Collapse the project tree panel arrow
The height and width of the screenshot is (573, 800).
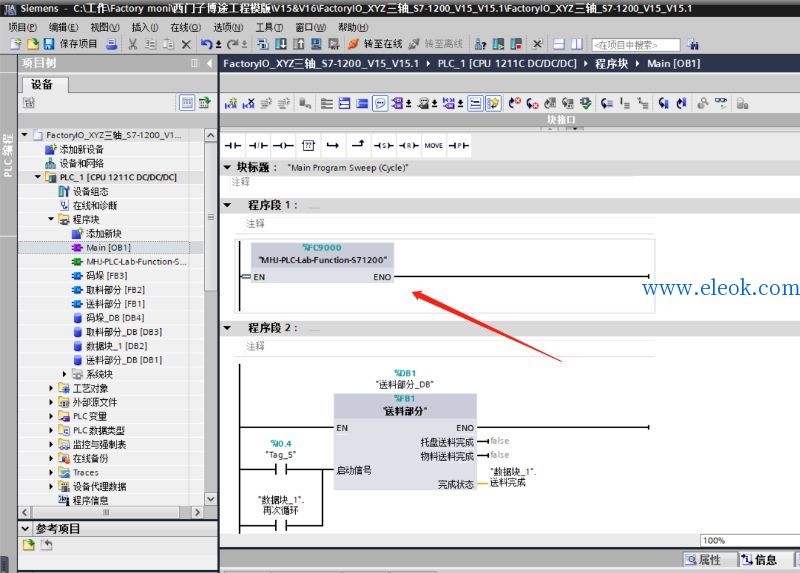(x=210, y=63)
